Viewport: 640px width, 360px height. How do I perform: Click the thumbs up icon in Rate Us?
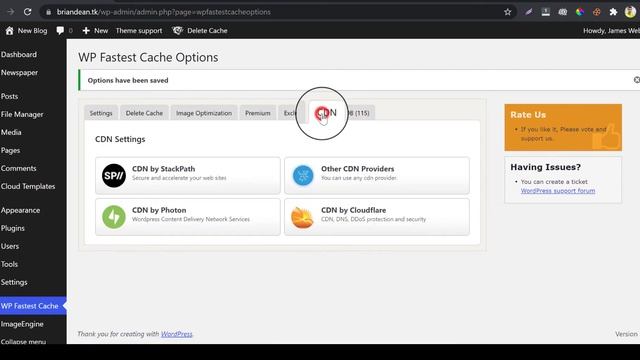[607, 138]
